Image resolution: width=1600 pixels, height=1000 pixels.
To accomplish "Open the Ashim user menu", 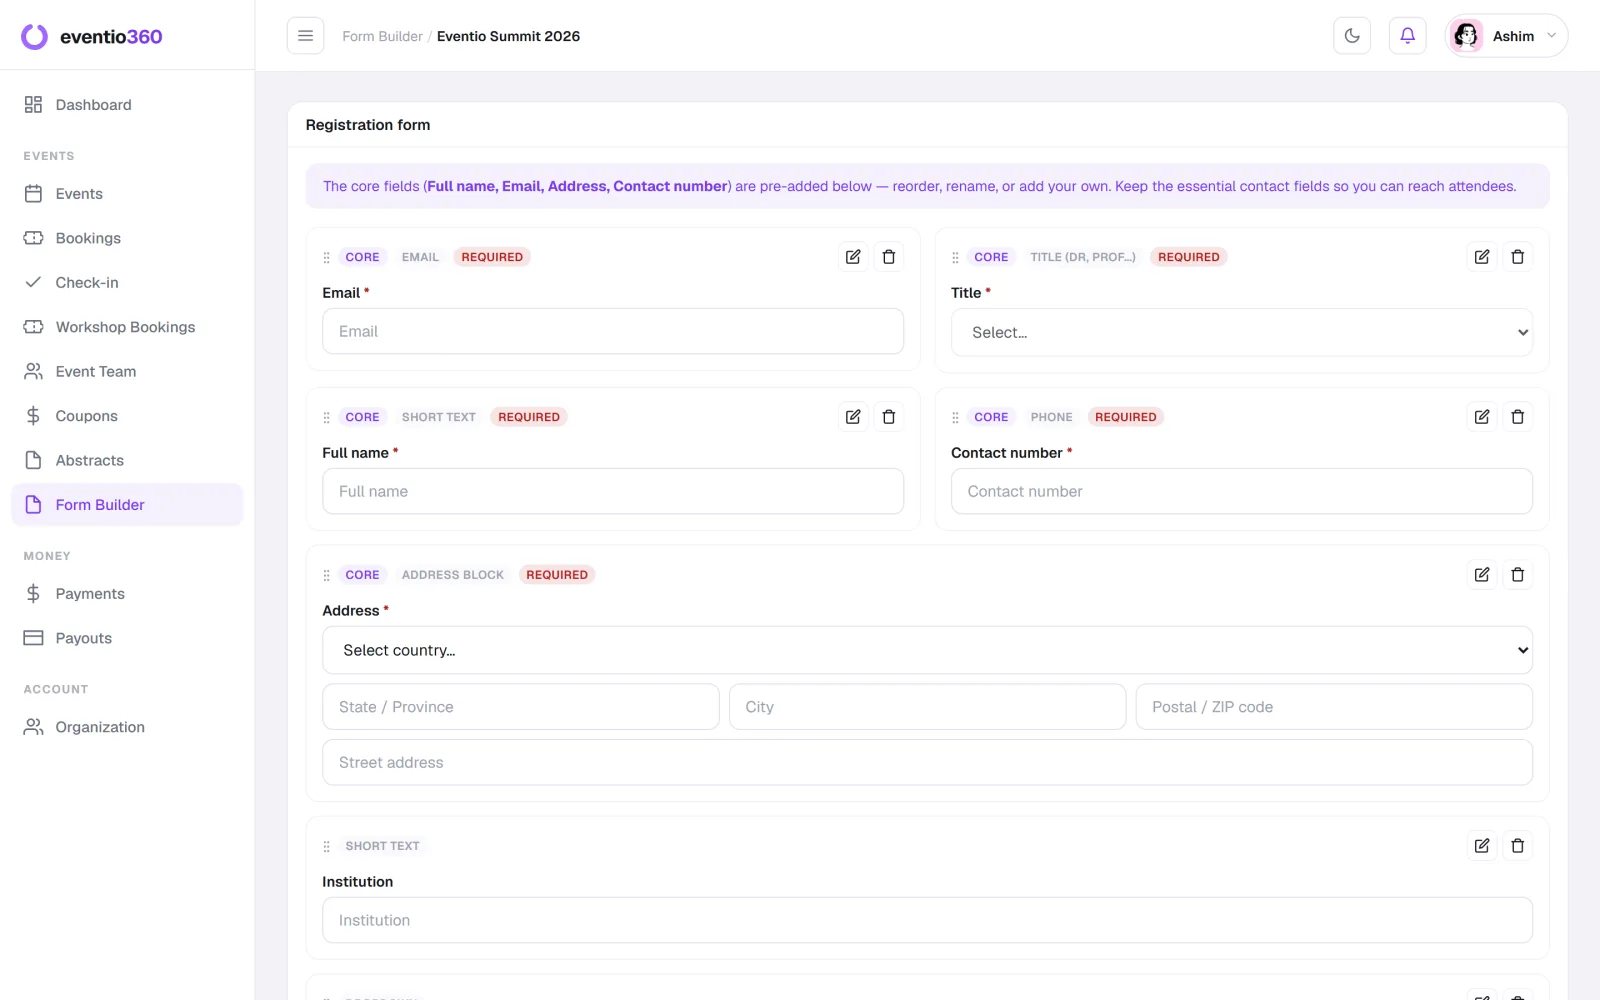I will point(1506,36).
